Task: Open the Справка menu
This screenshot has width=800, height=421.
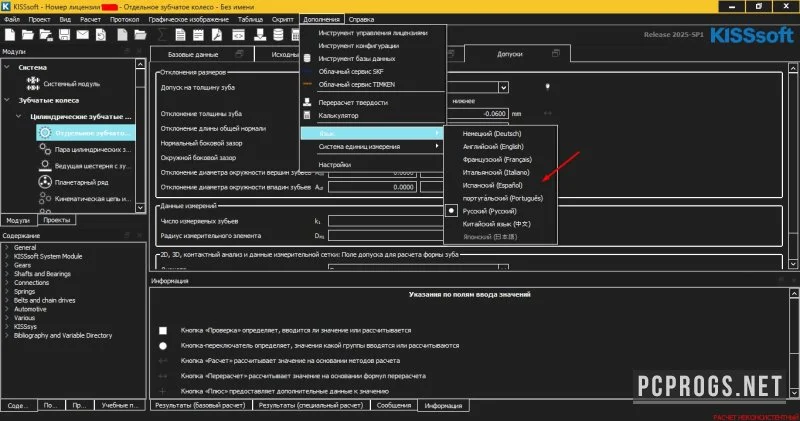Action: point(361,19)
